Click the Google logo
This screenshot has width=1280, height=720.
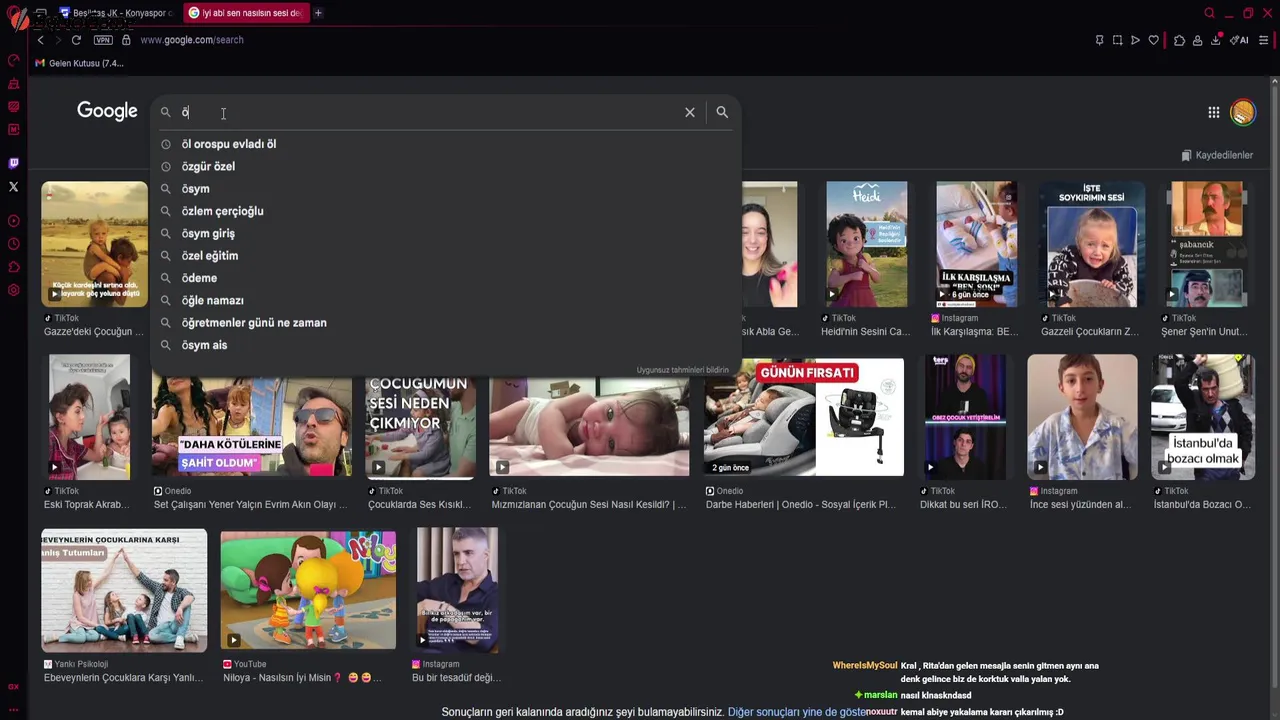pyautogui.click(x=107, y=111)
